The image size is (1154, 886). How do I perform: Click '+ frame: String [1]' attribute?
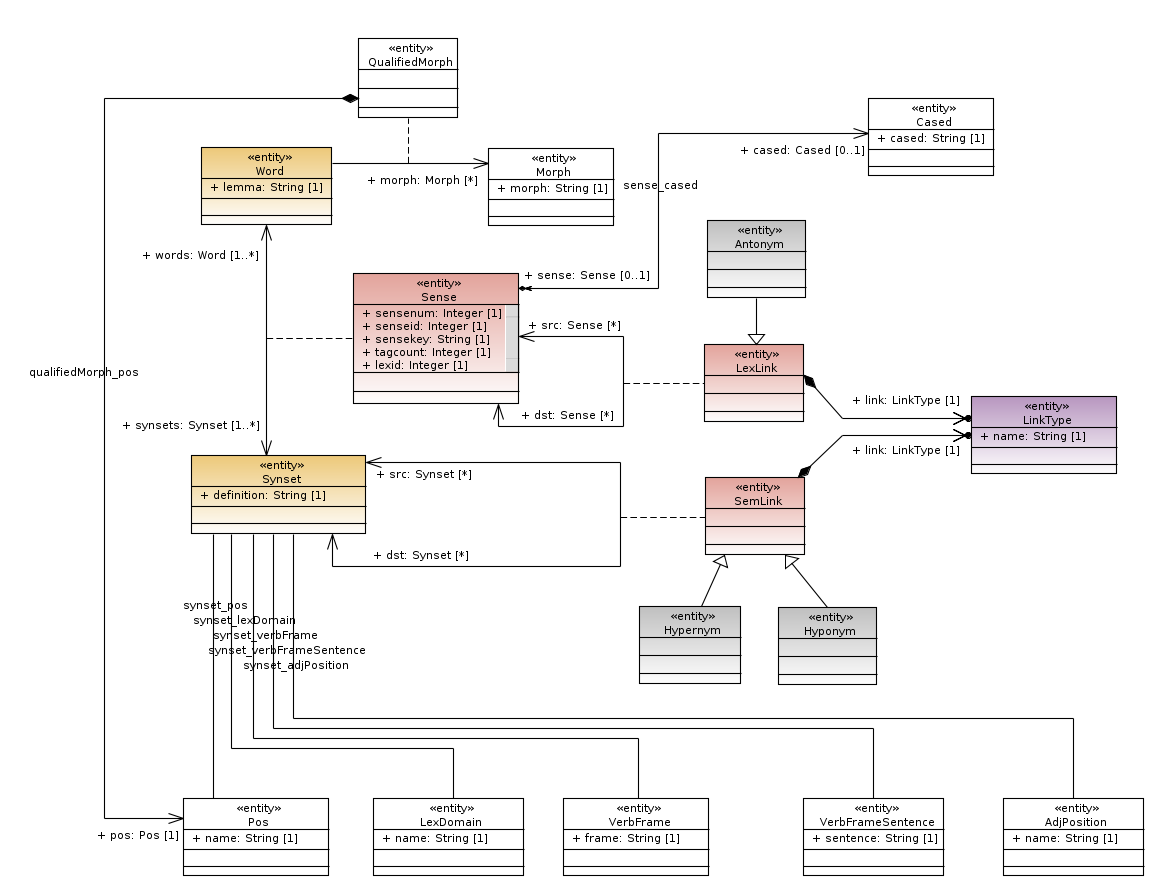[626, 839]
